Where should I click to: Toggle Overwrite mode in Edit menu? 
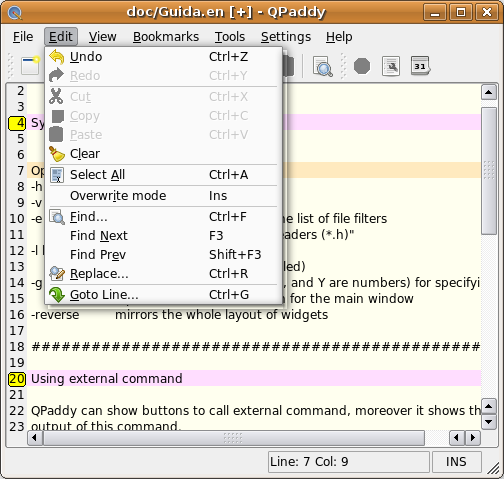(163, 196)
